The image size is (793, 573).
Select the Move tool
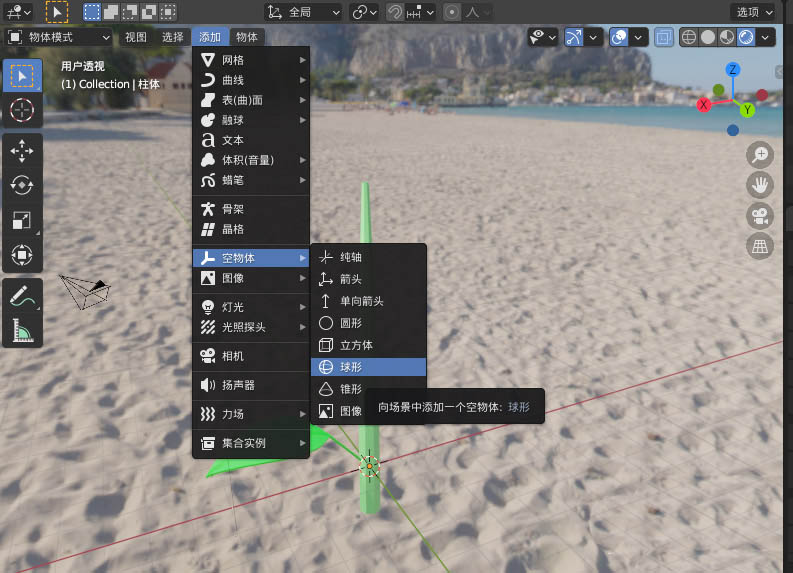pos(22,151)
